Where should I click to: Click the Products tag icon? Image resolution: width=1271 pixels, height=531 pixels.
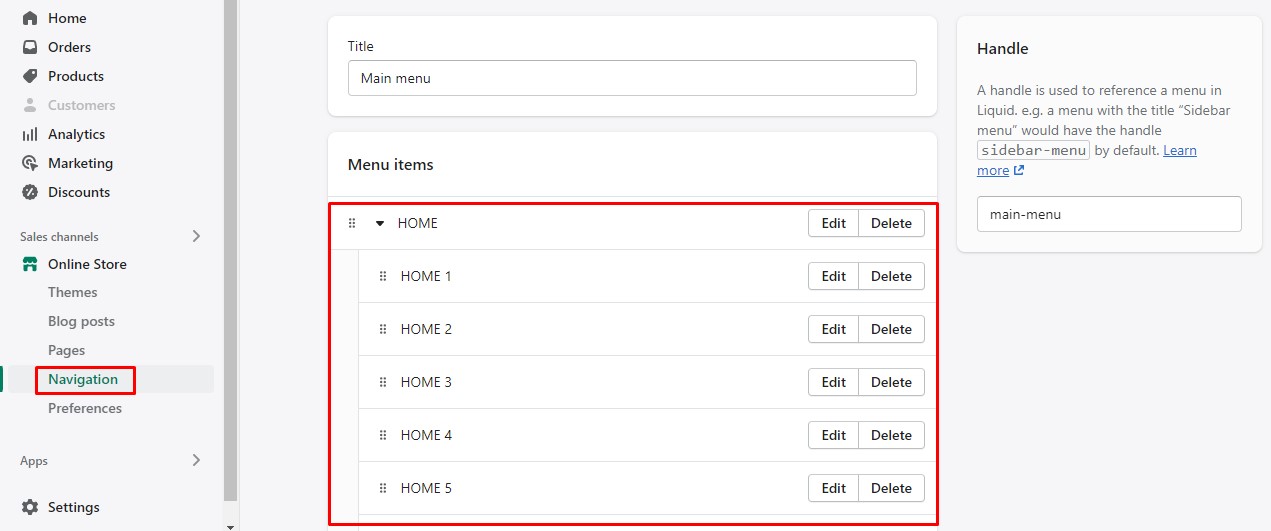(x=30, y=76)
